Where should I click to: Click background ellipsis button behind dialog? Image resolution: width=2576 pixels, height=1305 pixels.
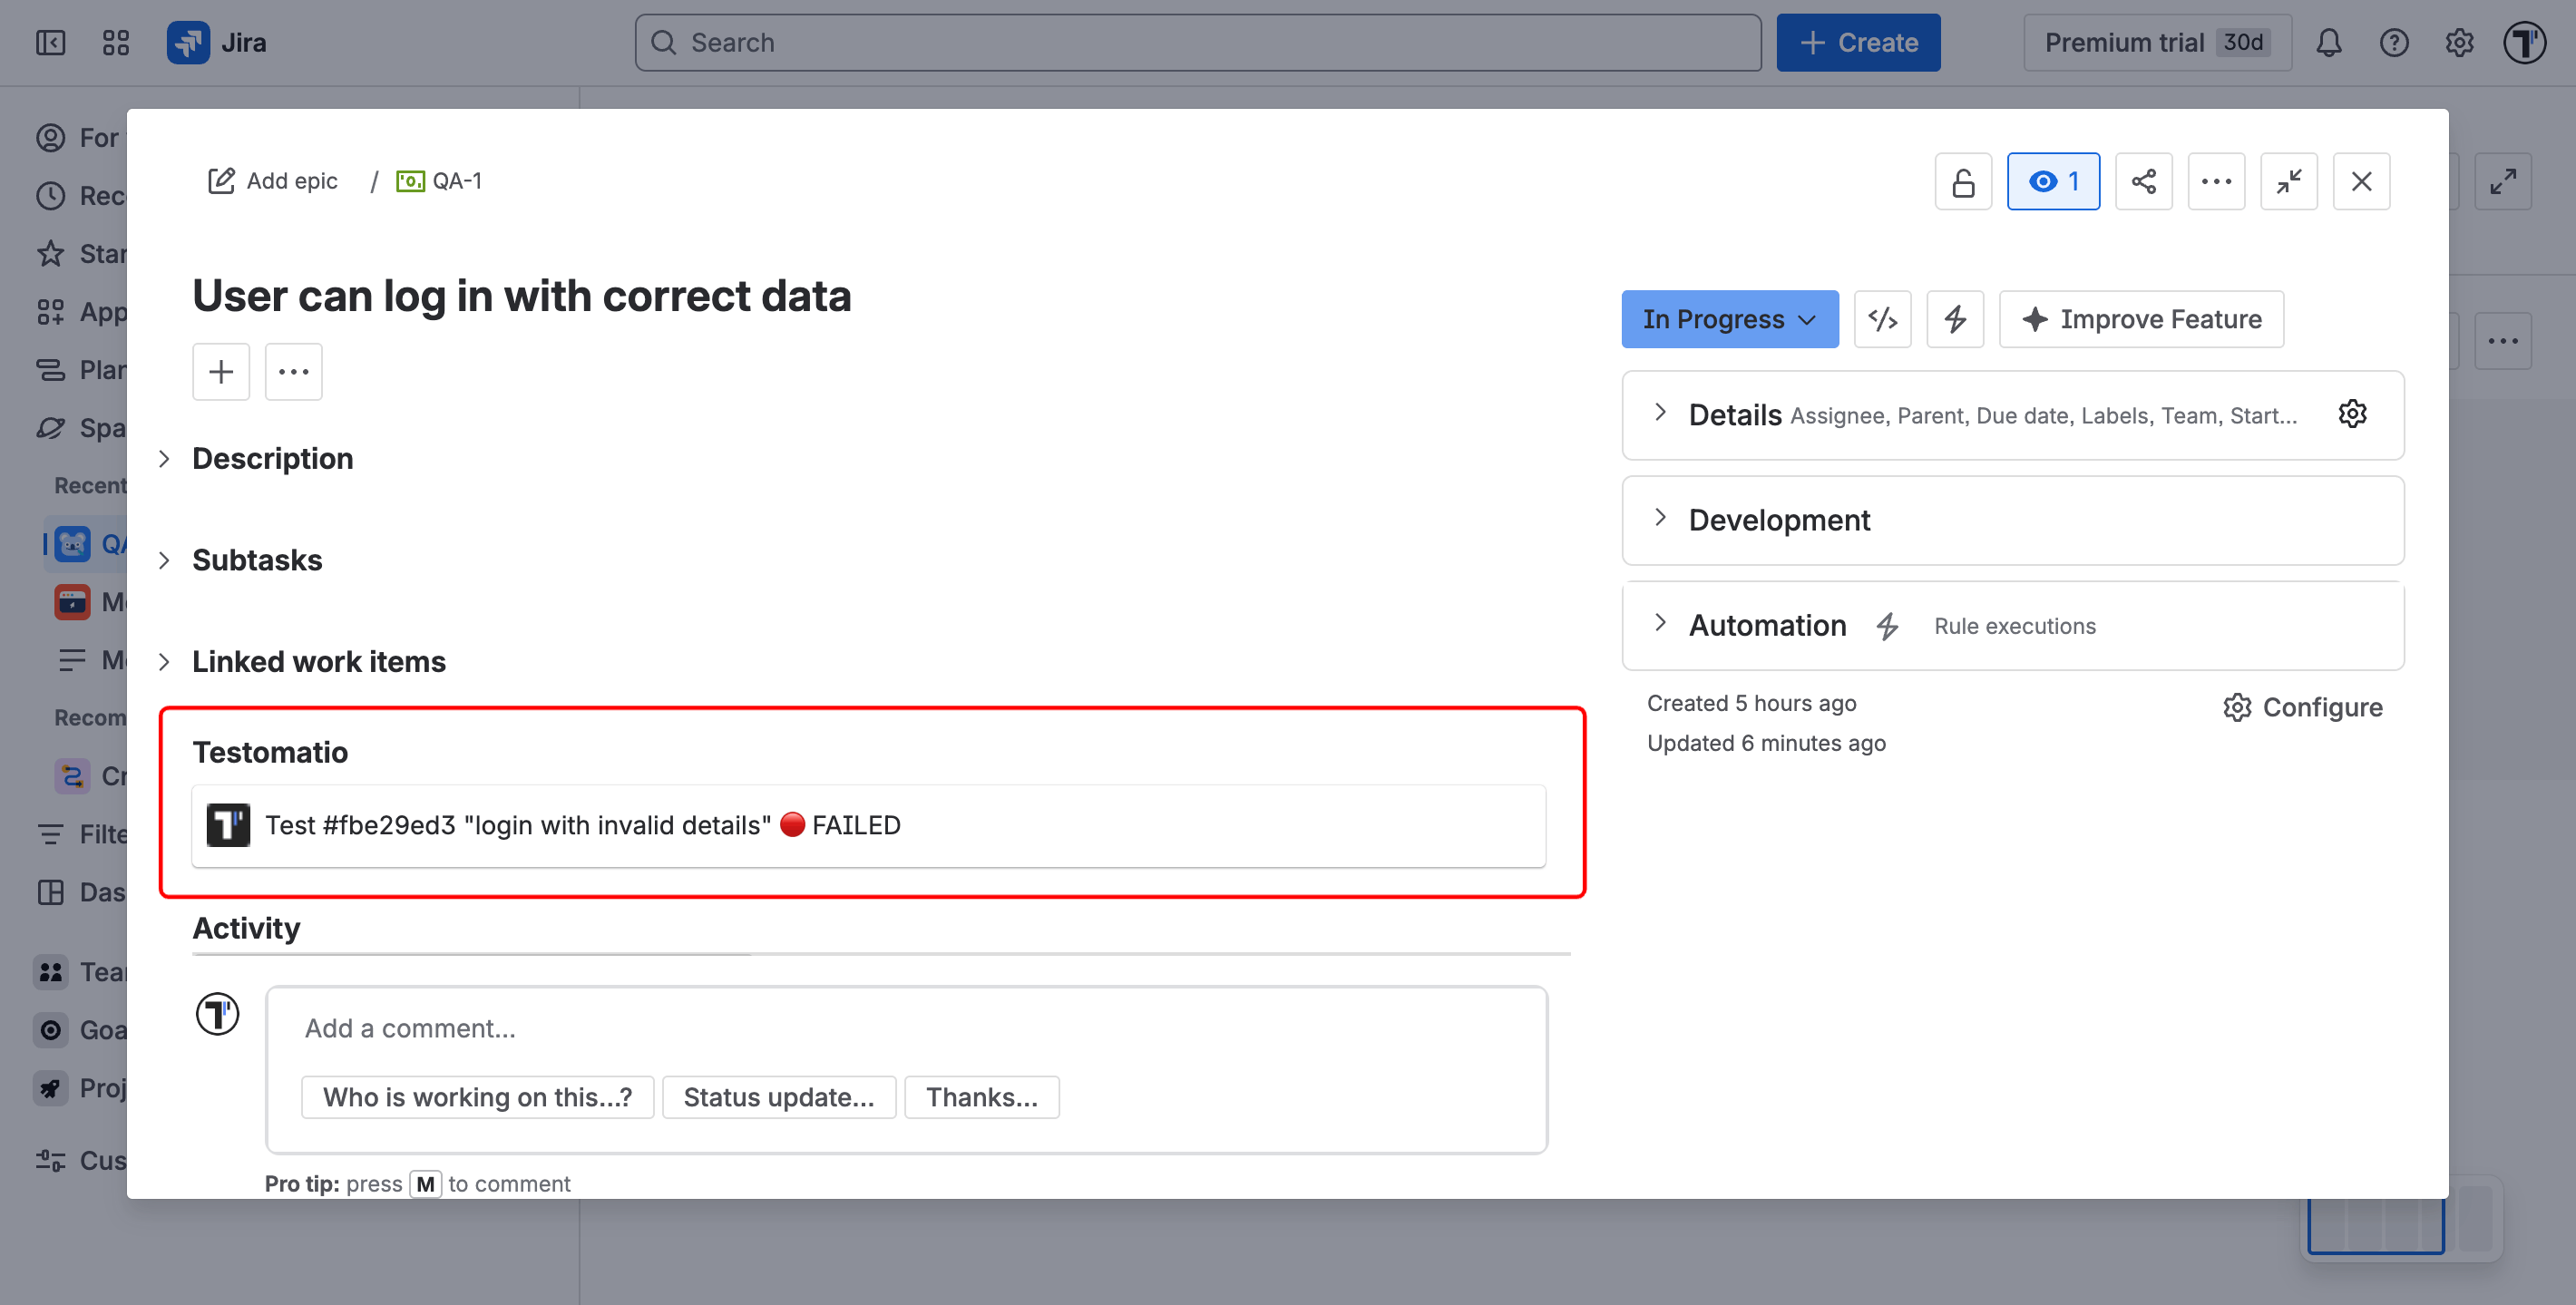pyautogui.click(x=2503, y=341)
